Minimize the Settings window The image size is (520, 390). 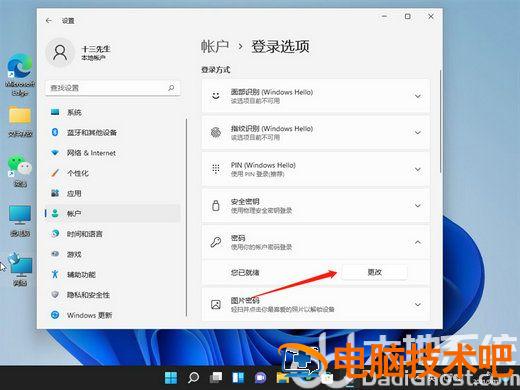385,16
